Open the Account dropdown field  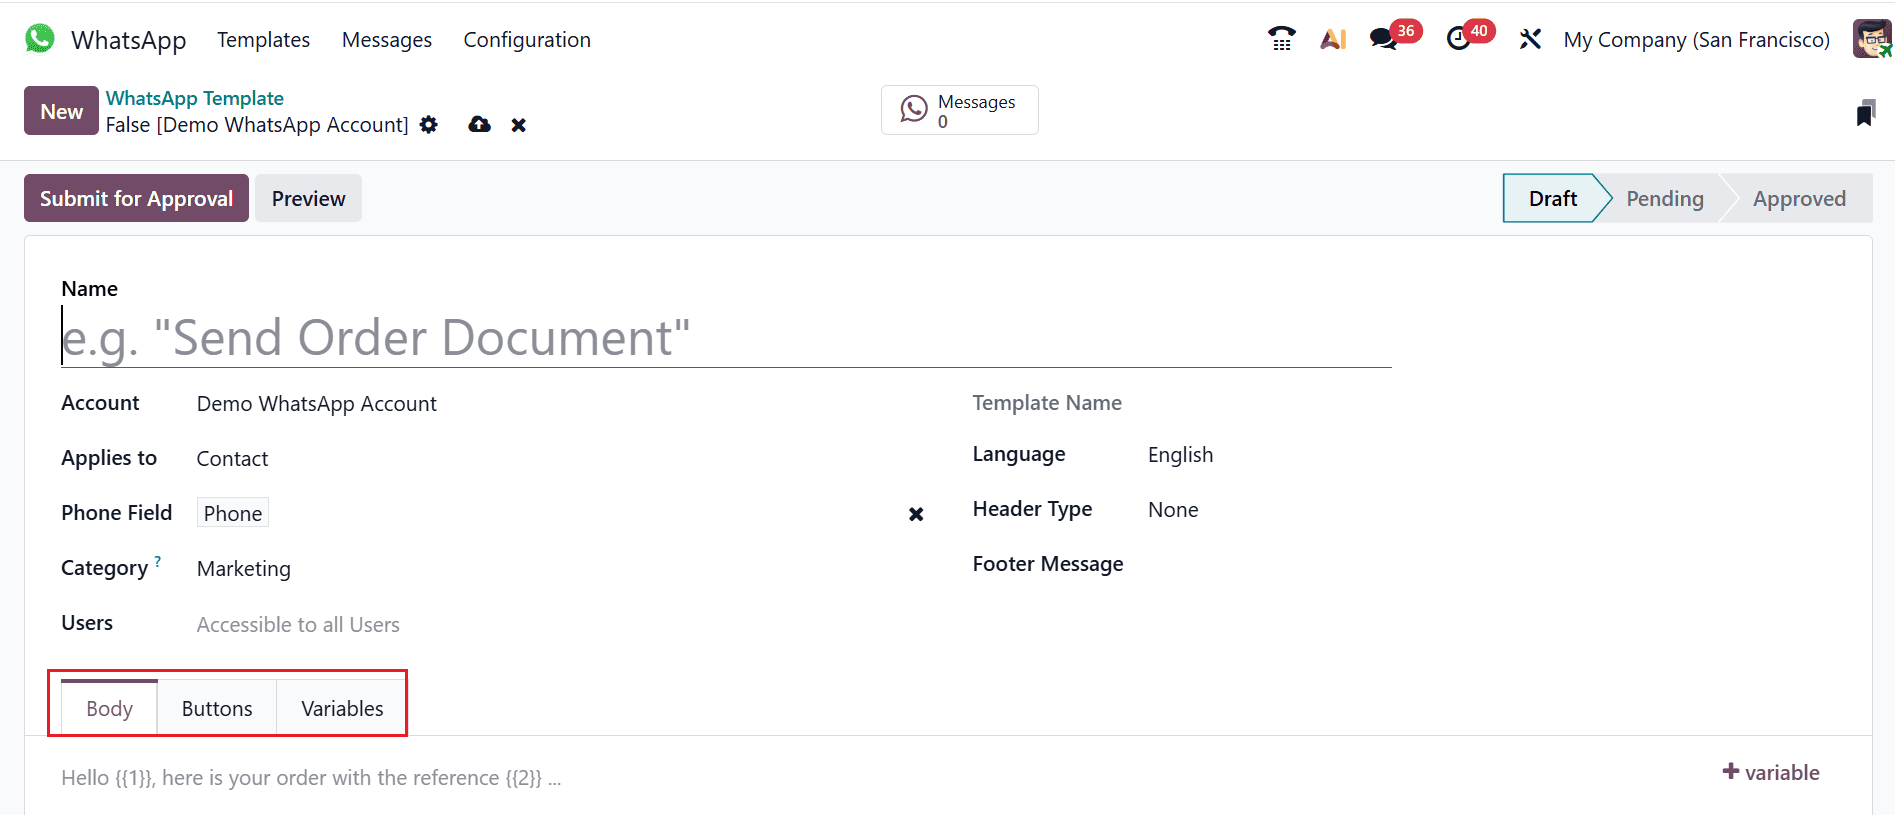coord(560,404)
